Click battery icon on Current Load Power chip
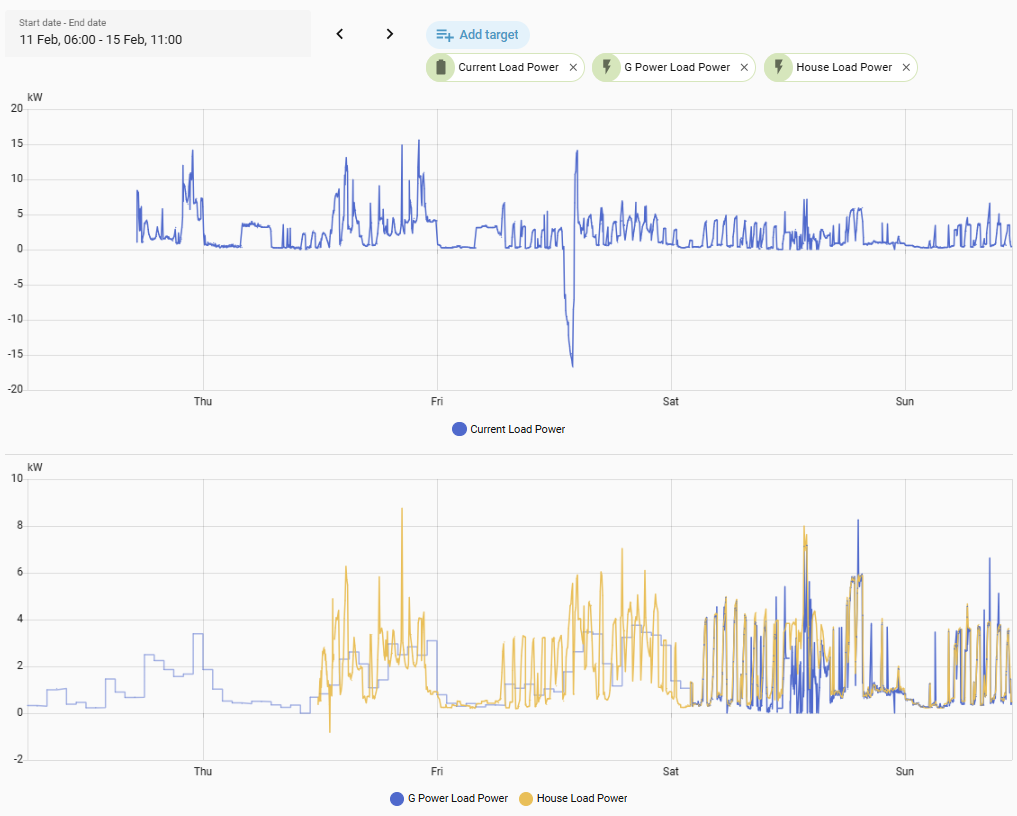Viewport: 1017px width, 816px height. 441,67
